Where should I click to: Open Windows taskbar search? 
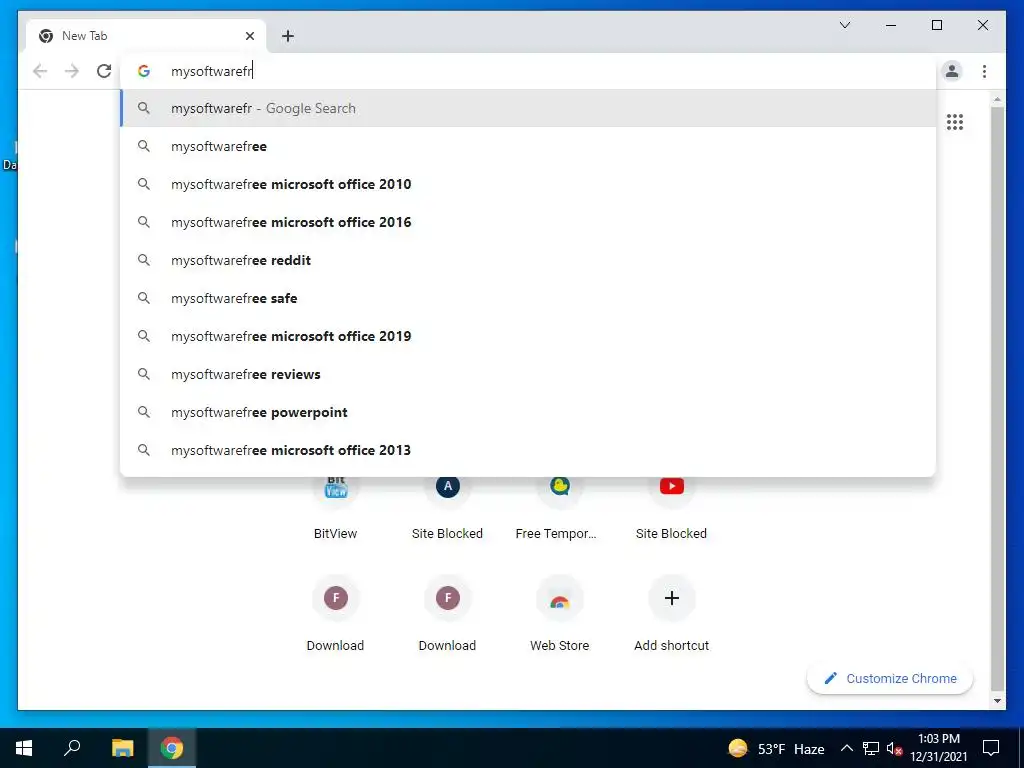[x=72, y=748]
